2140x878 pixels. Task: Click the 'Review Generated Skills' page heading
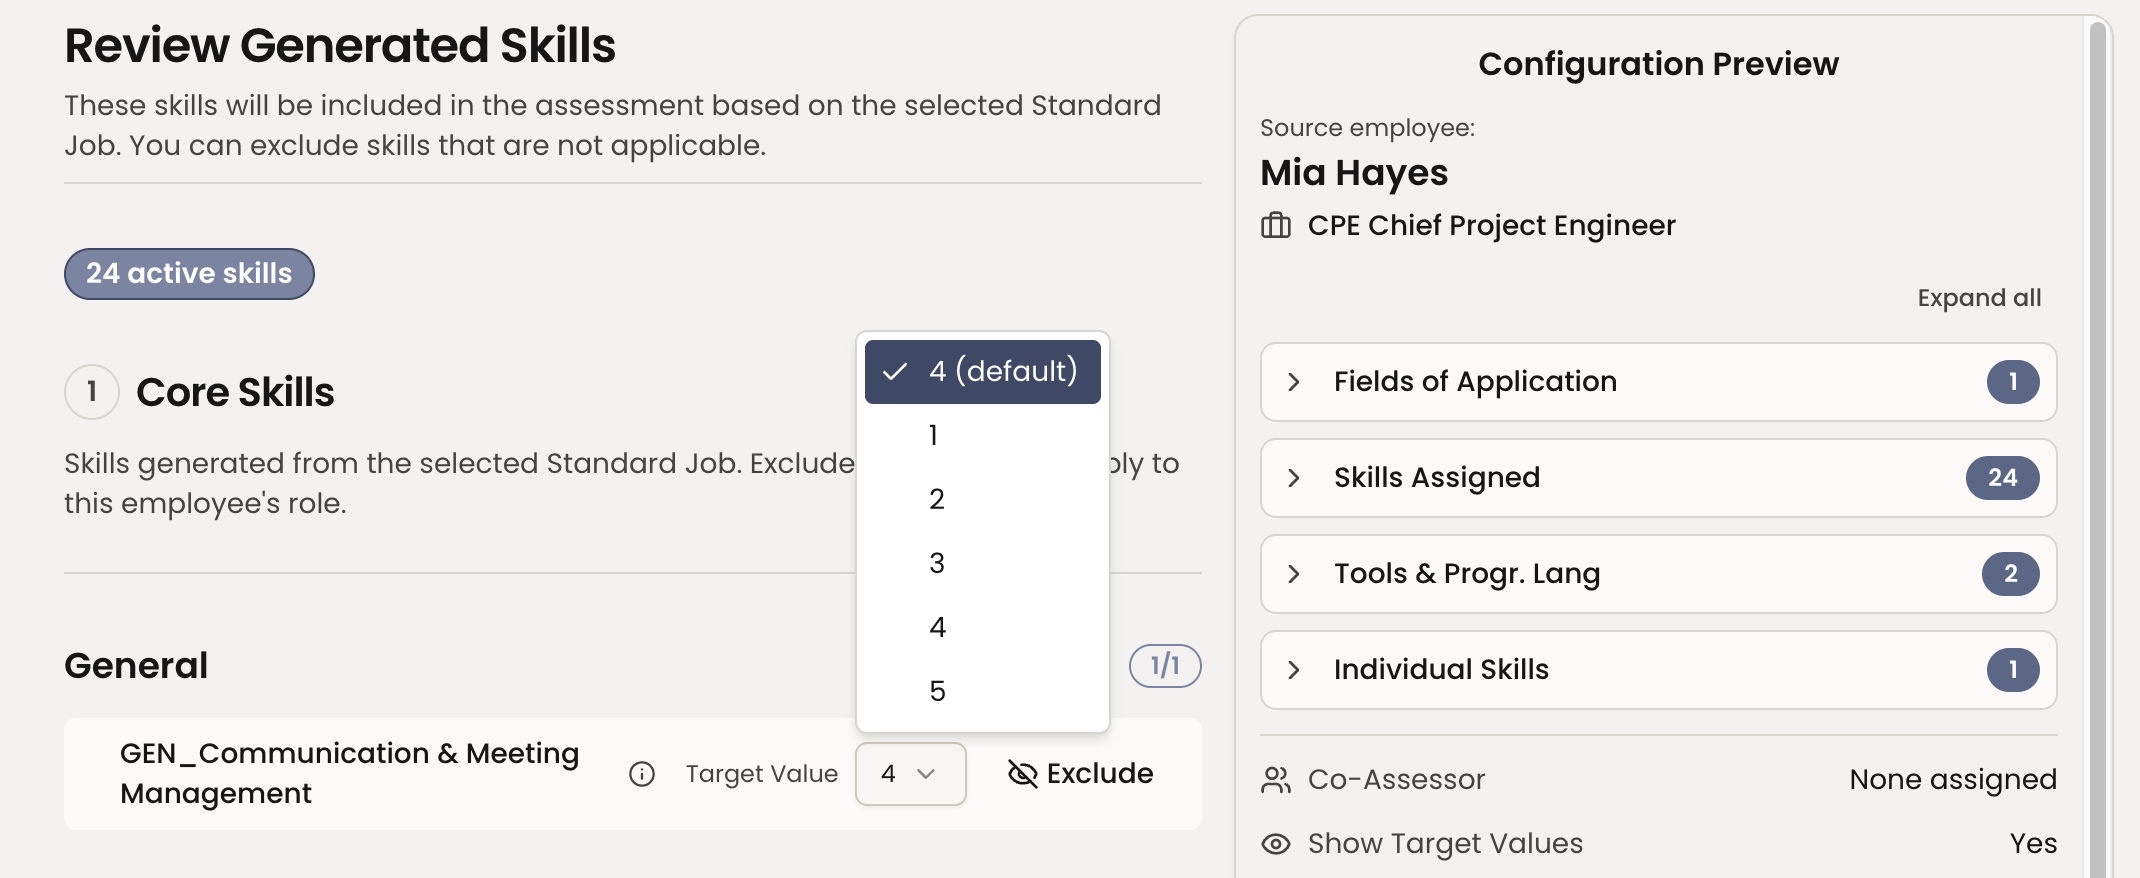pyautogui.click(x=340, y=46)
